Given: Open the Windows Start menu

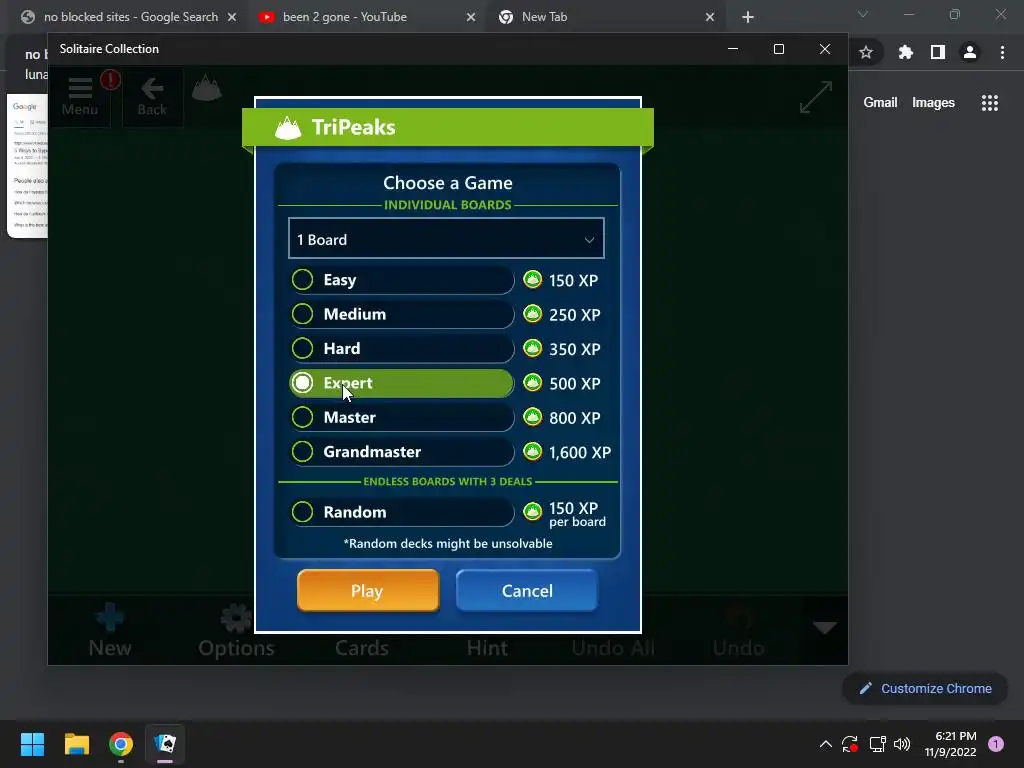Looking at the screenshot, I should pyautogui.click(x=32, y=744).
